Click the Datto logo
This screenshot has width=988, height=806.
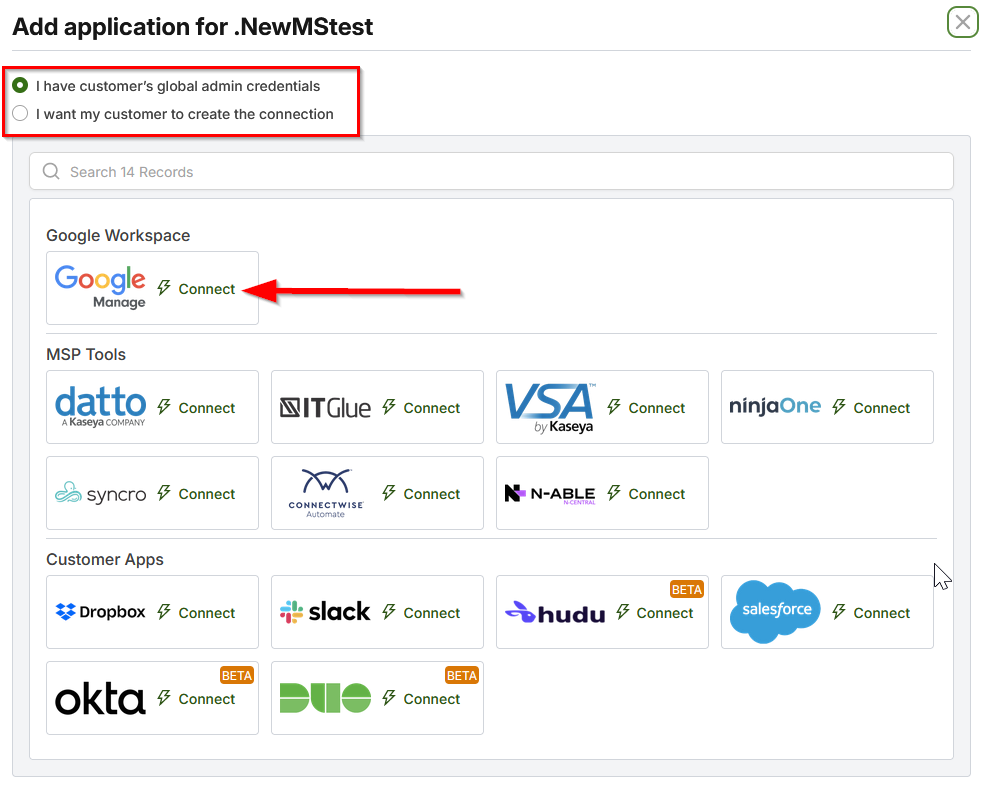pos(100,406)
